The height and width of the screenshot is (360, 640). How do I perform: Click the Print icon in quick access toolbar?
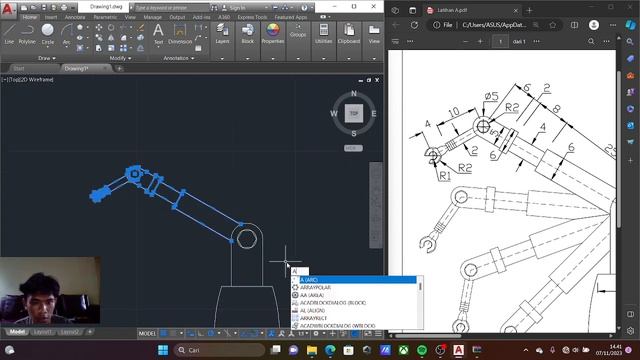(x=64, y=7)
